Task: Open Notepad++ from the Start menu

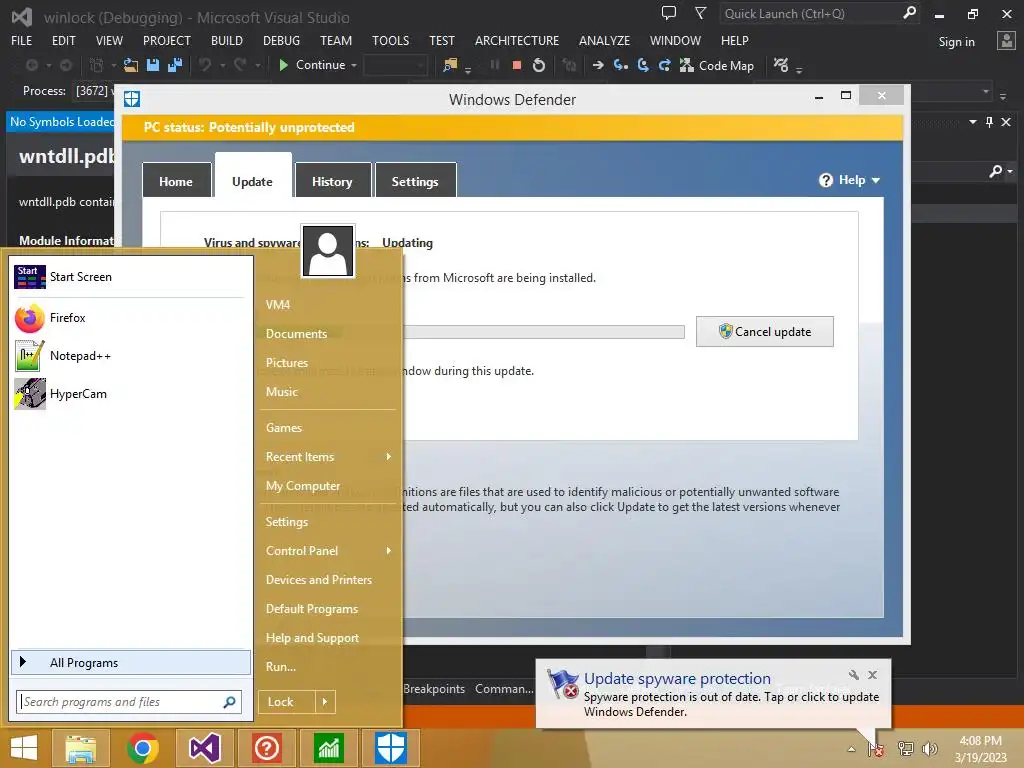Action: coord(129,356)
